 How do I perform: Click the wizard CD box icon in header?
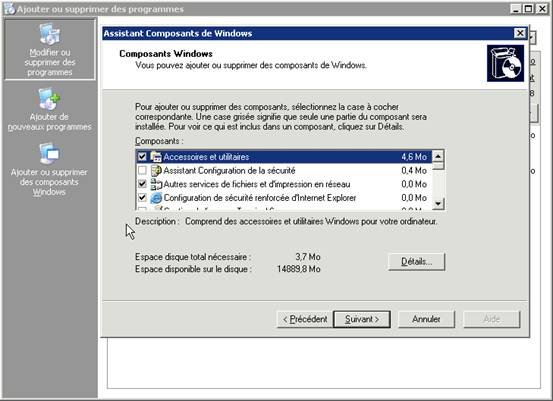505,63
